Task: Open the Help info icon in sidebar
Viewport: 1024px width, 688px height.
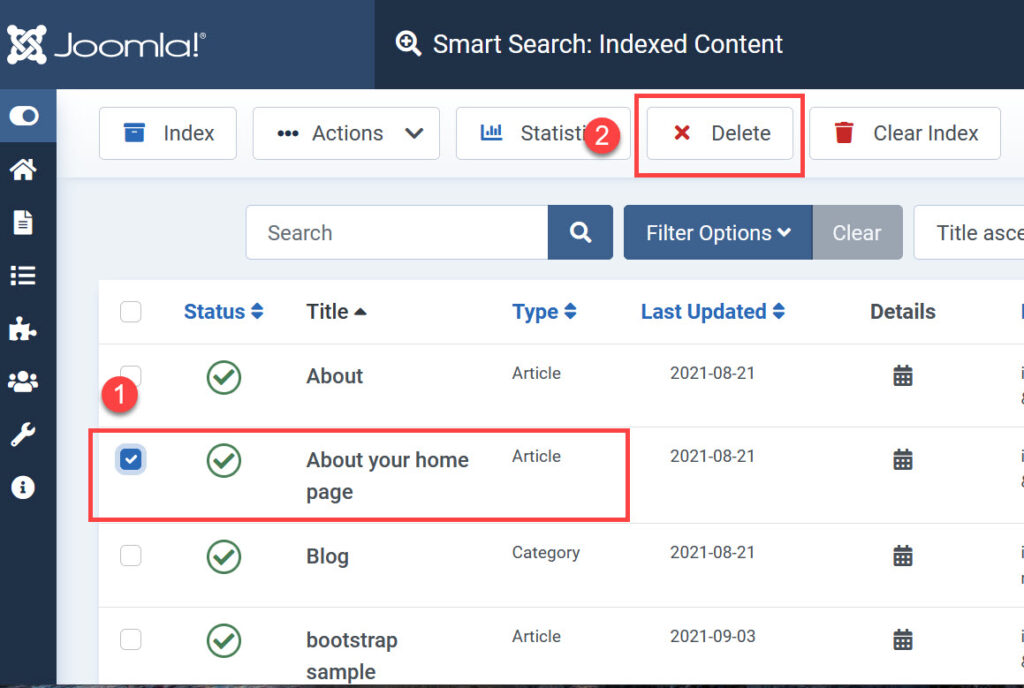Action: (23, 487)
